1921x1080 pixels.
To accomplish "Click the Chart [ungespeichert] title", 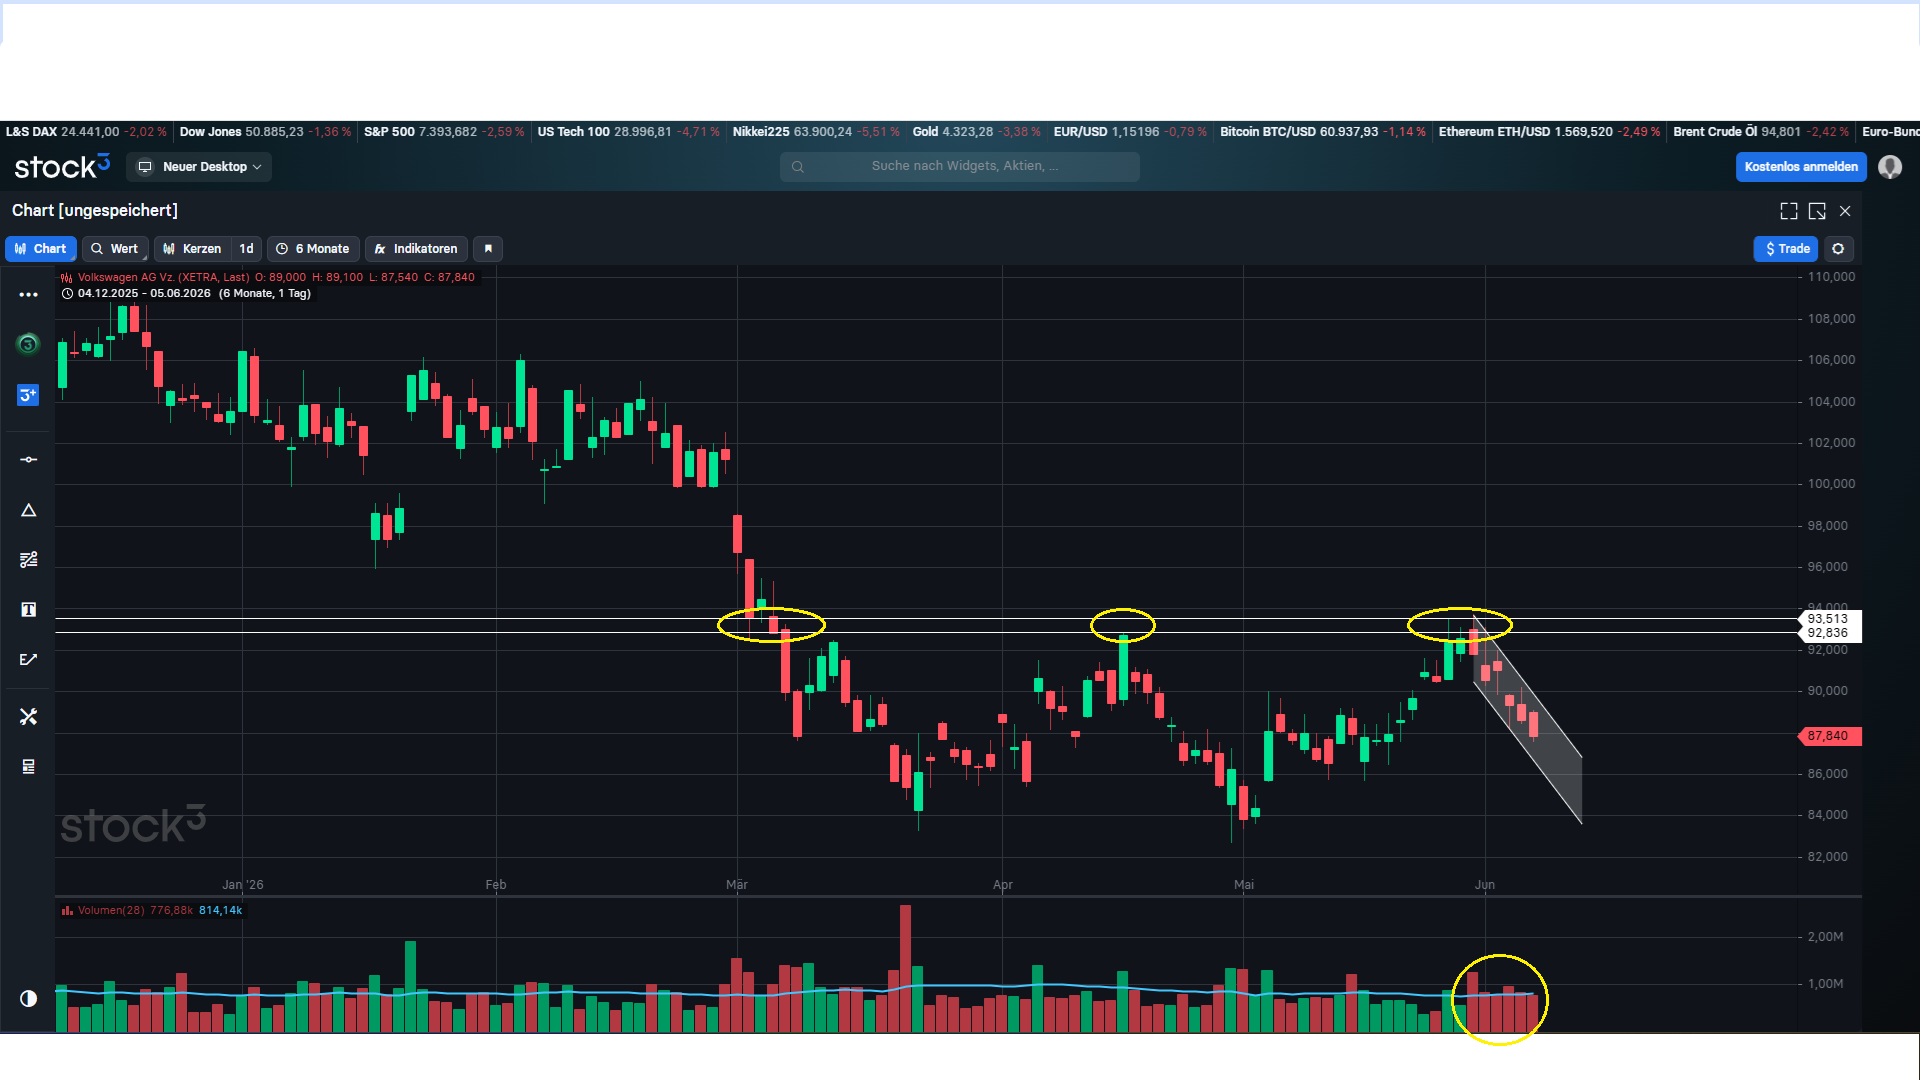I will [x=95, y=211].
